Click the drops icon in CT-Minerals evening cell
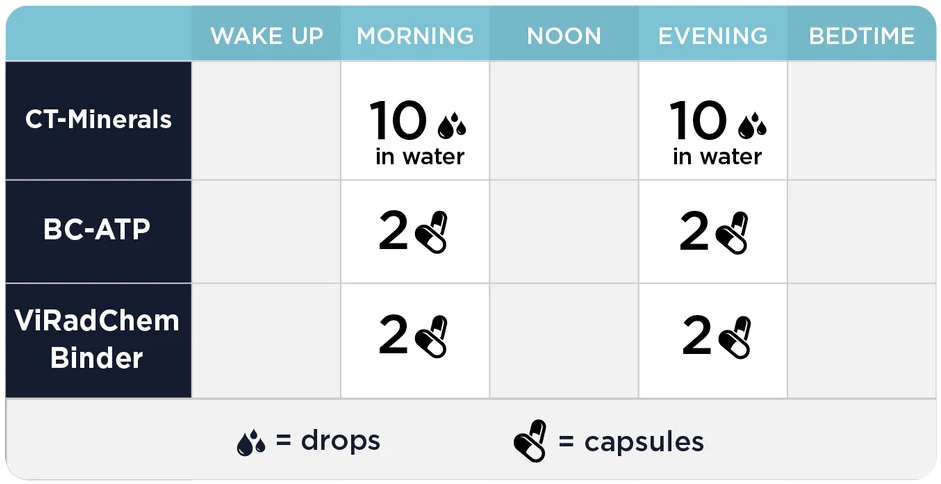The width and height of the screenshot is (941, 484). coord(752,125)
